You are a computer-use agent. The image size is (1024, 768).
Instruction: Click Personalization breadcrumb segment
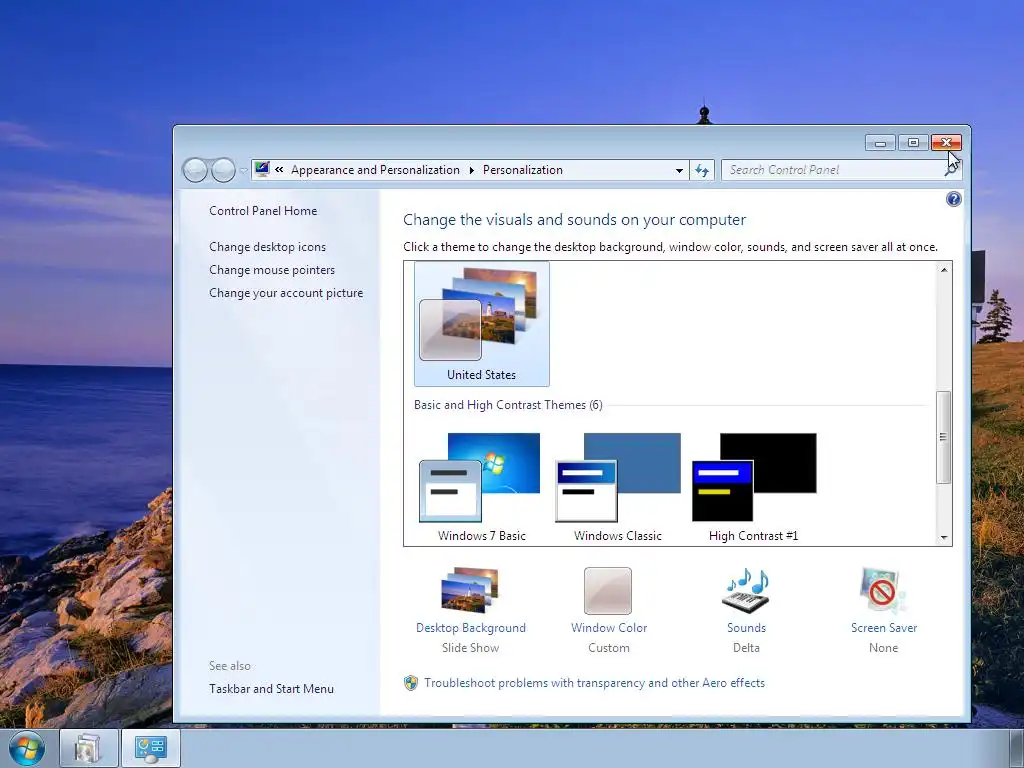522,170
